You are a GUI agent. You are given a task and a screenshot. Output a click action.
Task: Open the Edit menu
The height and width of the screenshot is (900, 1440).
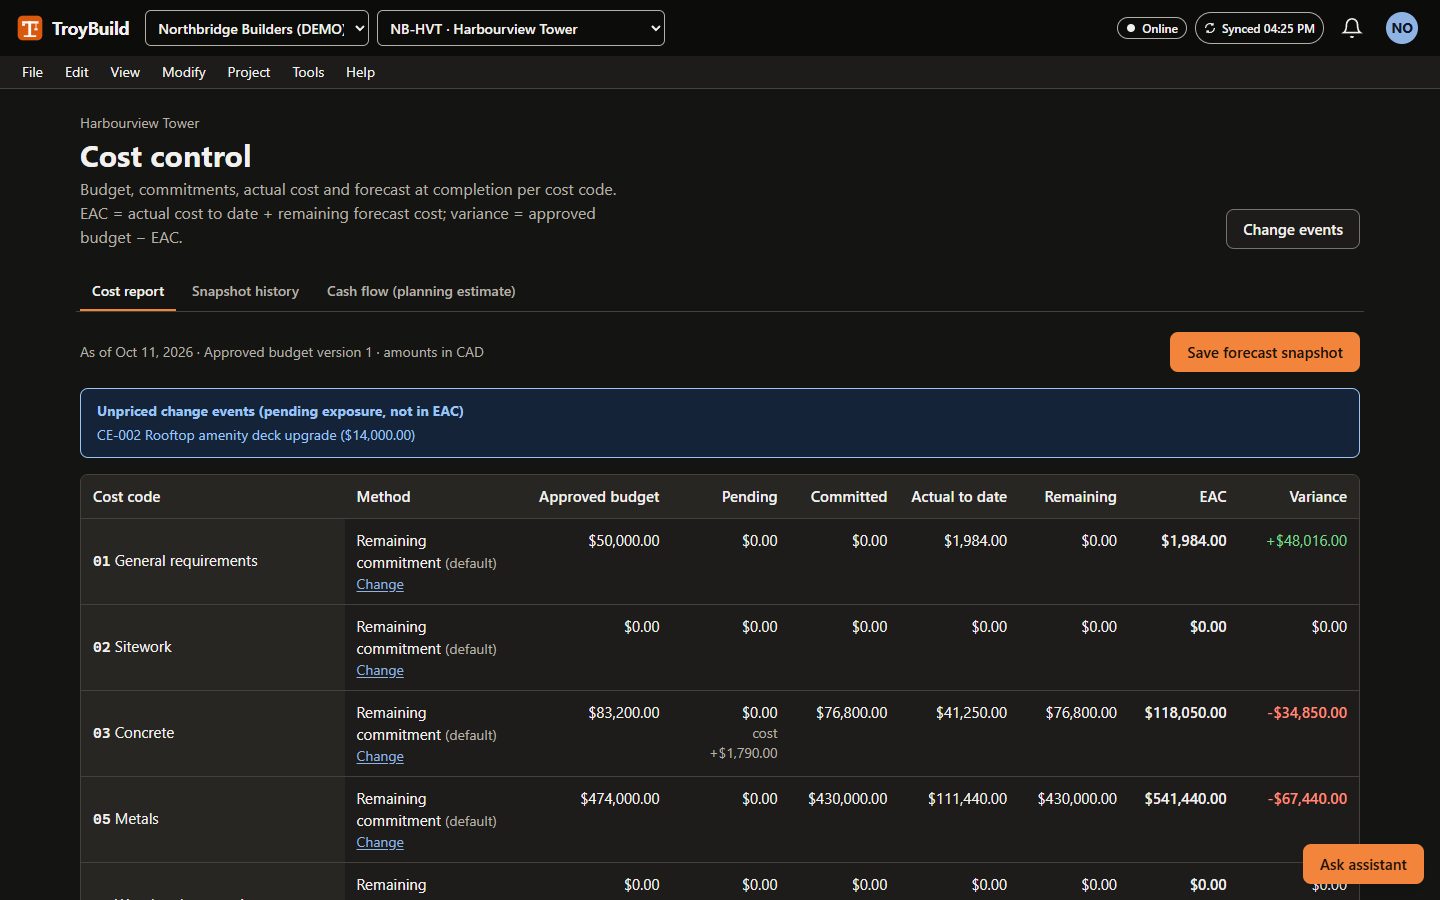pyautogui.click(x=77, y=72)
